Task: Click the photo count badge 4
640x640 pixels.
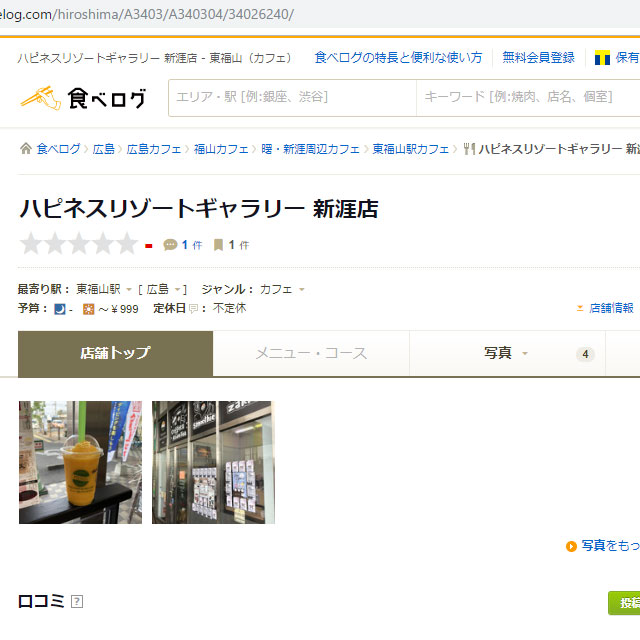Action: (585, 354)
